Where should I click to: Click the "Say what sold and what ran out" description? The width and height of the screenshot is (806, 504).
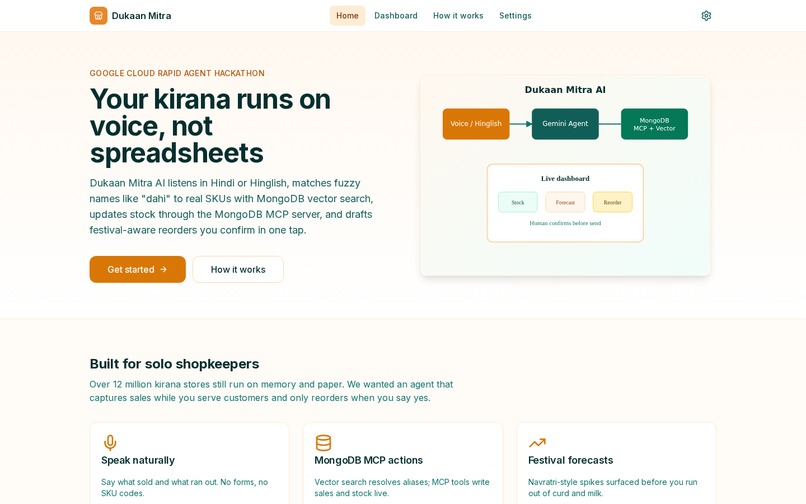[x=185, y=488]
